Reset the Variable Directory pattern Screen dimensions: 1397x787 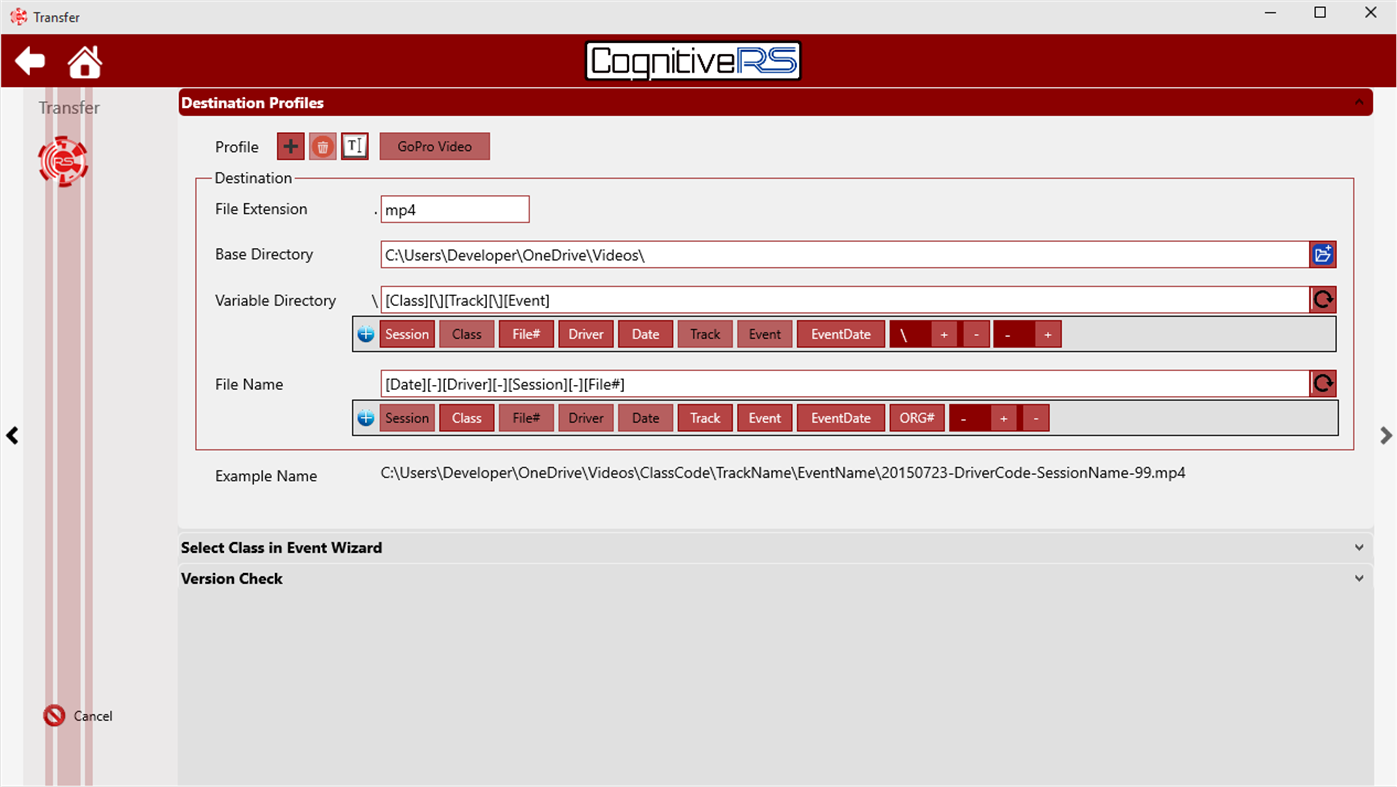(x=1323, y=299)
